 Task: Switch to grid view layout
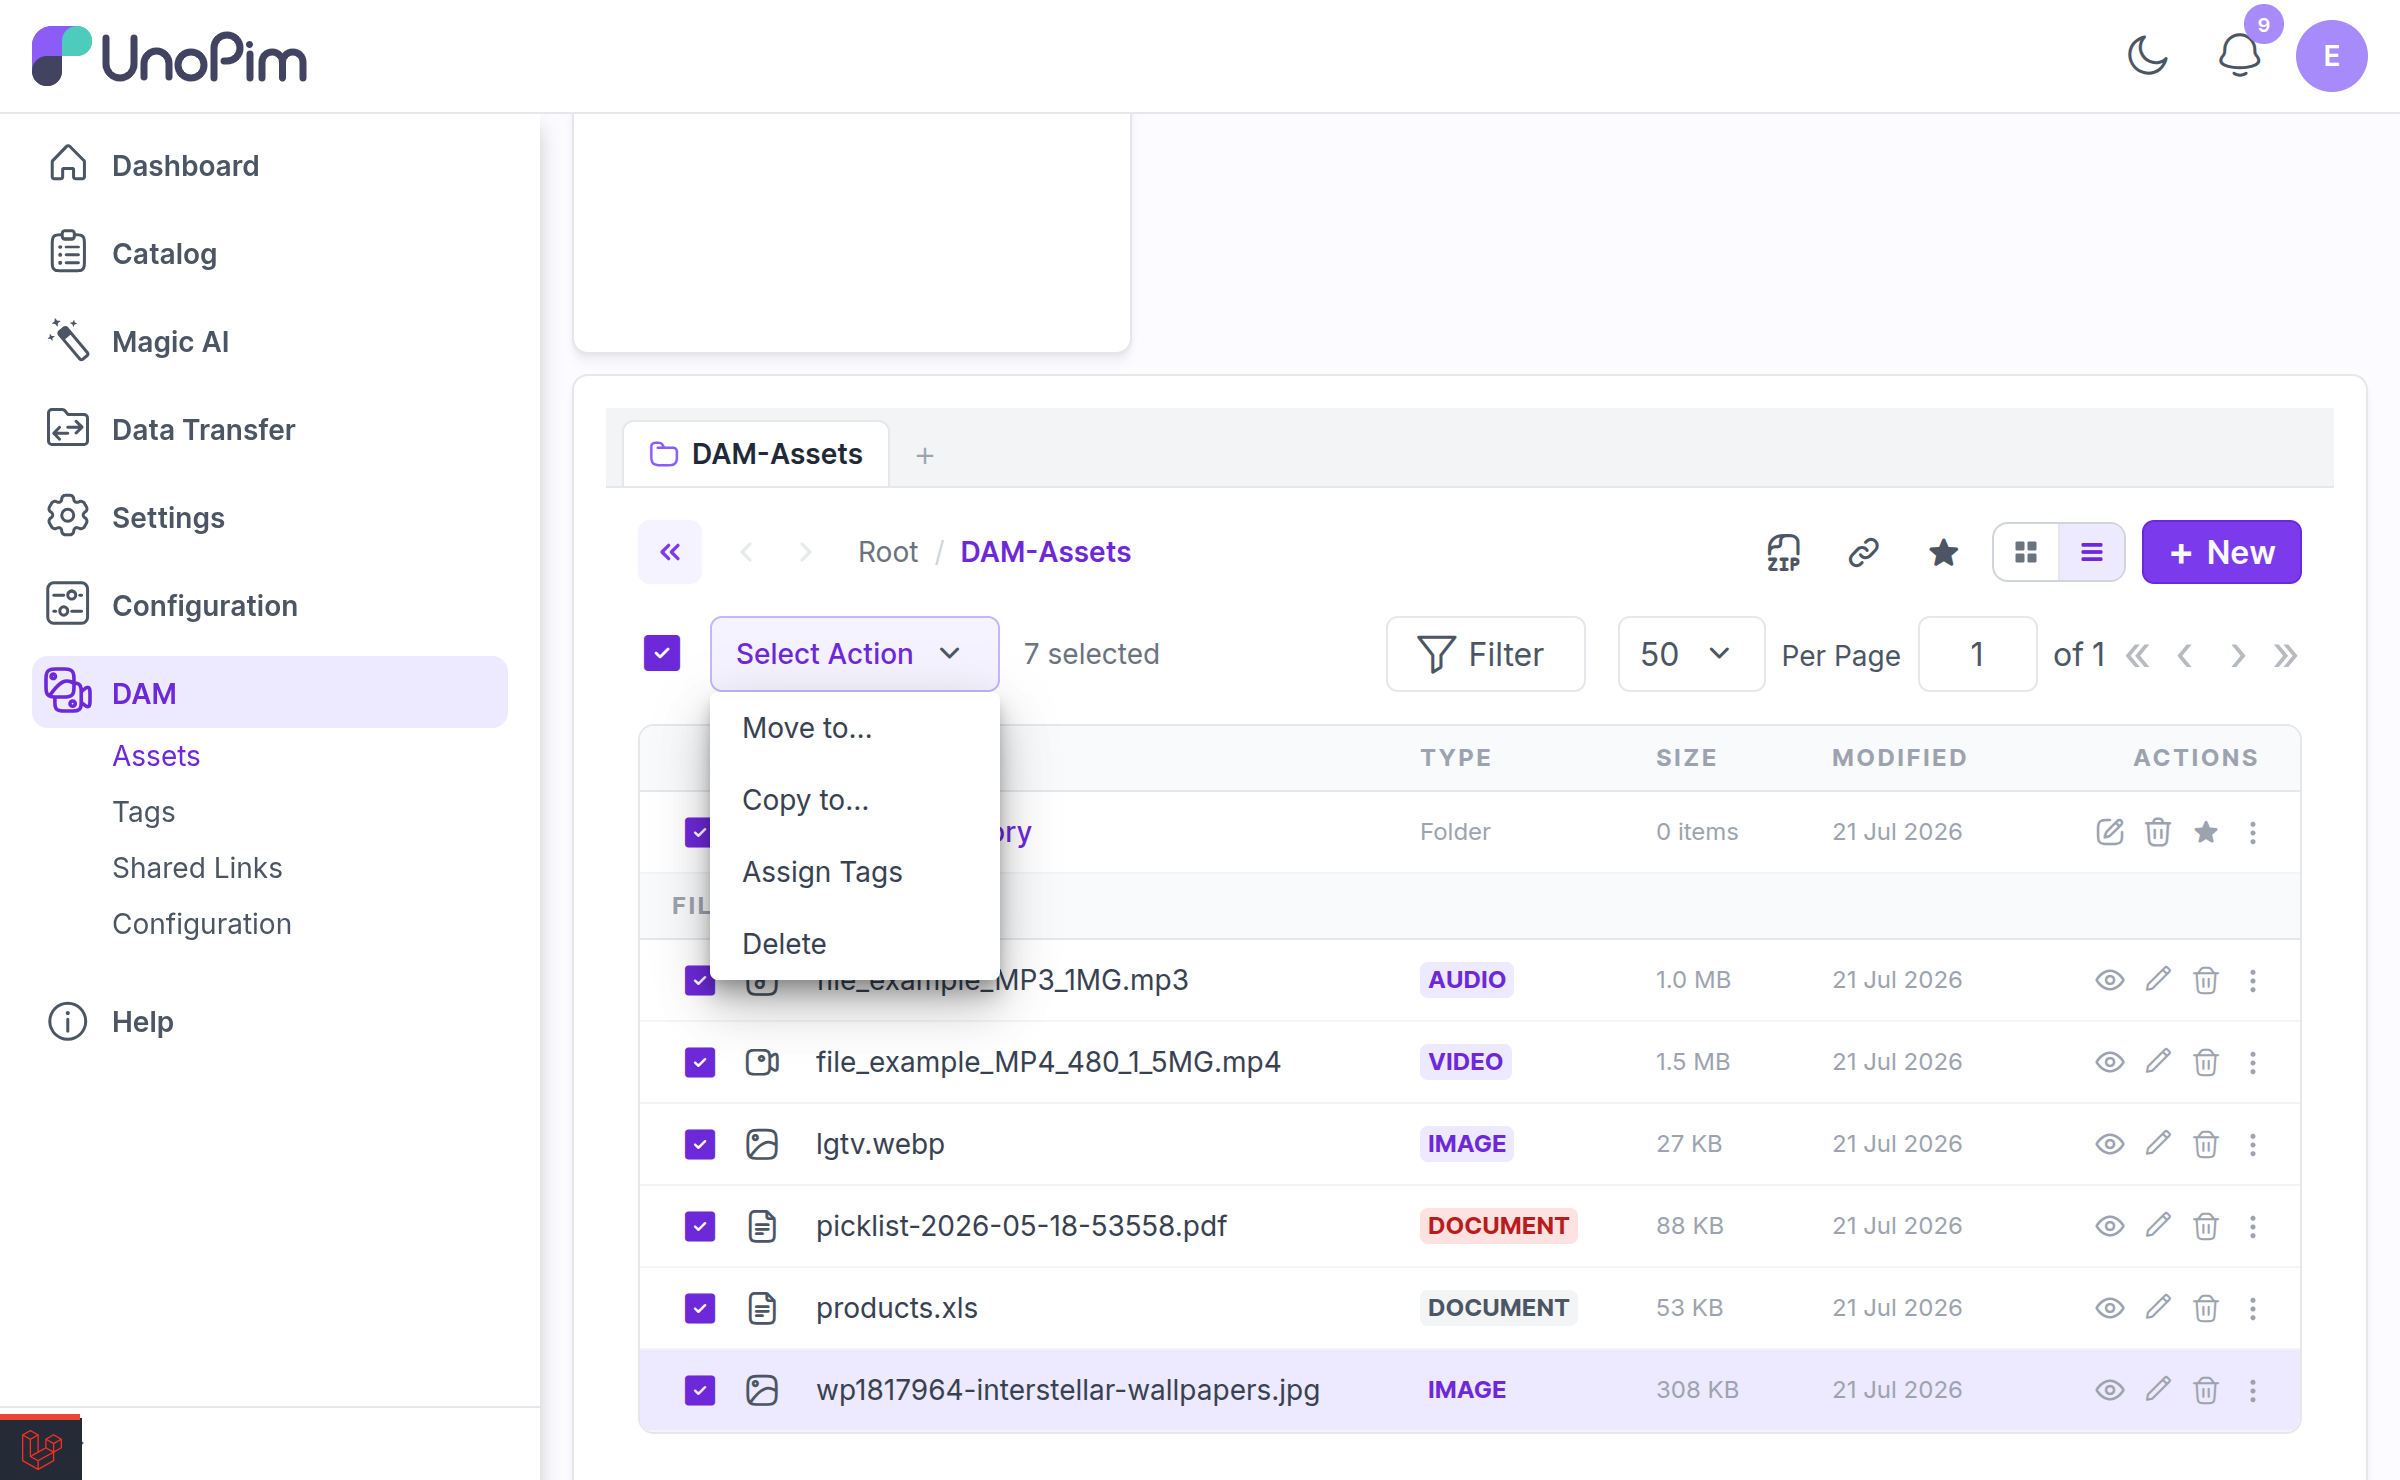pos(2026,552)
